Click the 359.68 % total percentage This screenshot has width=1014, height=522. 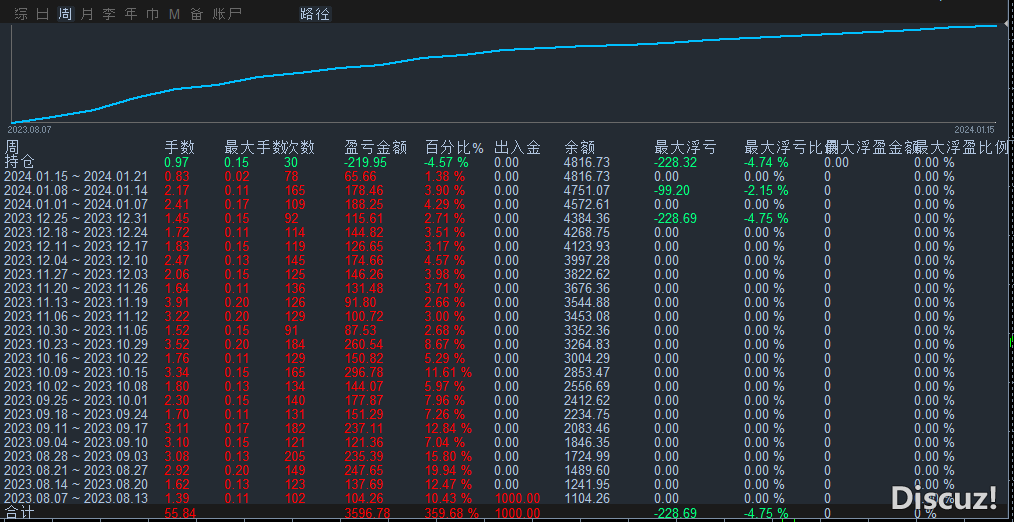click(x=452, y=514)
